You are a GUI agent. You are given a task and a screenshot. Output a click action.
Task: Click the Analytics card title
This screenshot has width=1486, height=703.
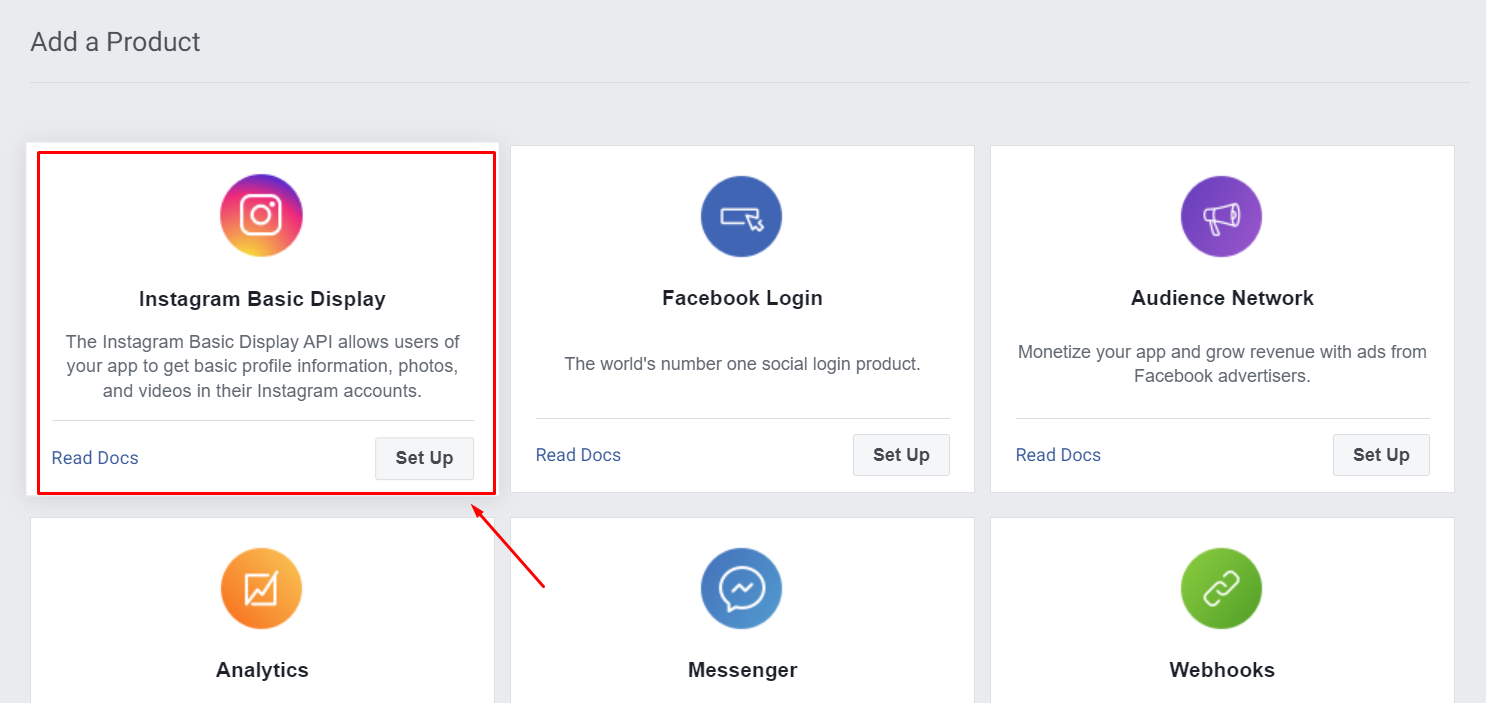262,670
